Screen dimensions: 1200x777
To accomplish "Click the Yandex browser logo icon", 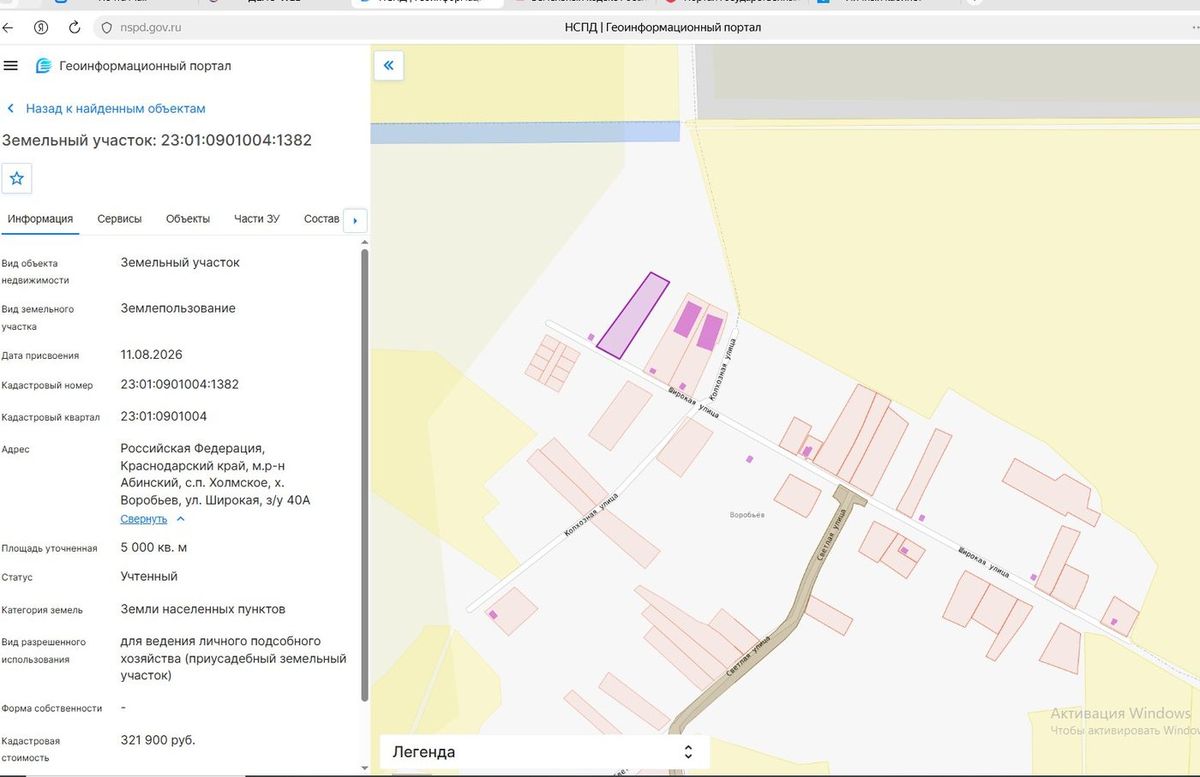I will tap(41, 28).
